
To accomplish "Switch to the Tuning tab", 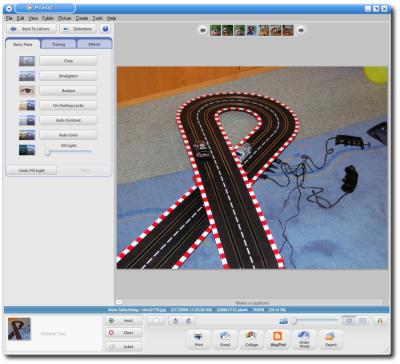I will pos(59,44).
